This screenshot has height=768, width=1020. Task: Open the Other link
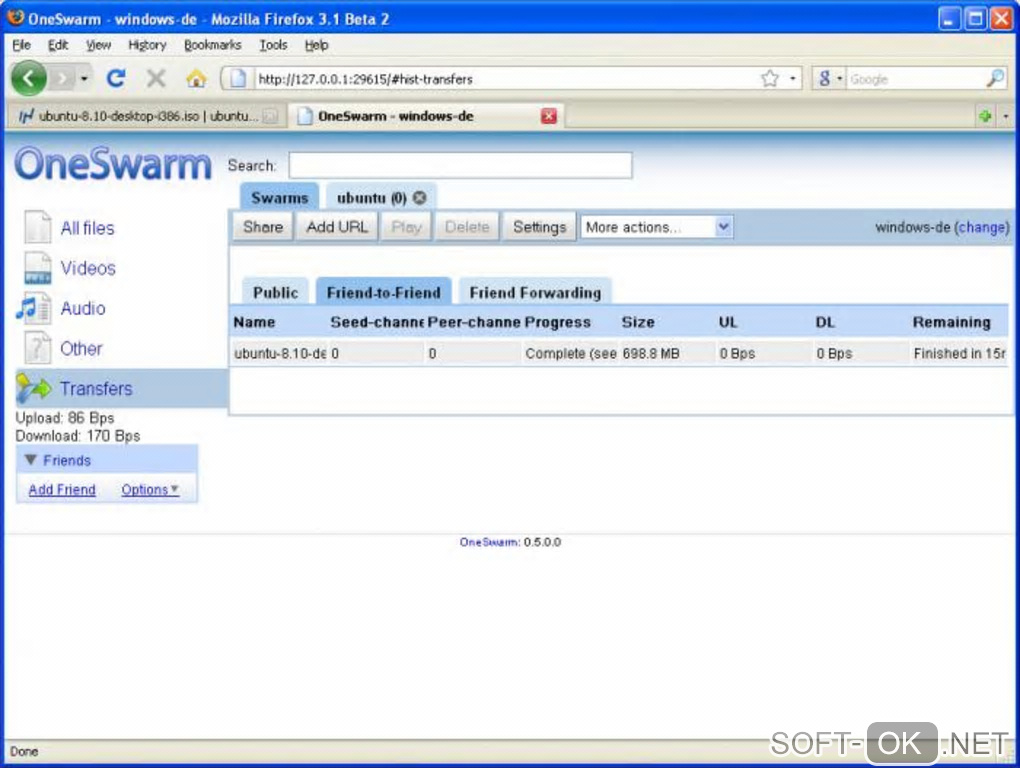click(81, 349)
